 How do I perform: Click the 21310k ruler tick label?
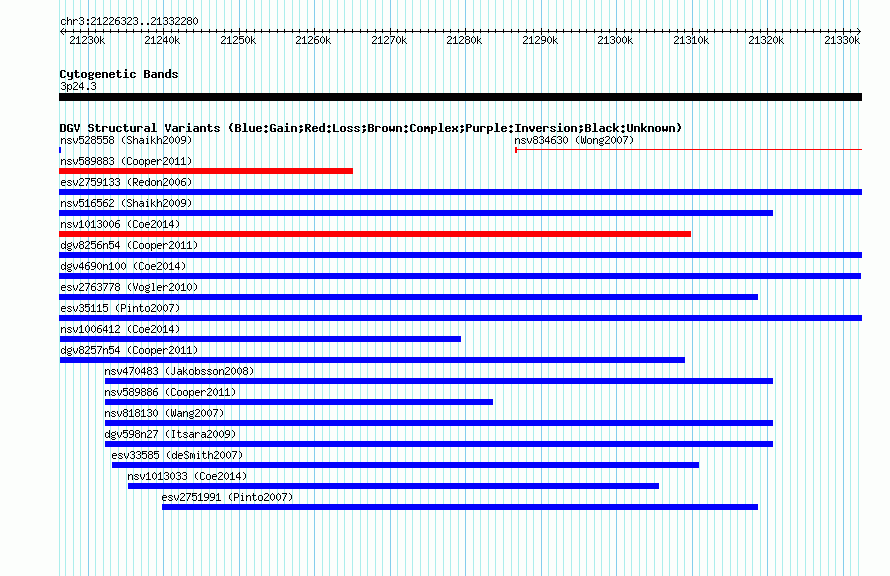[691, 40]
